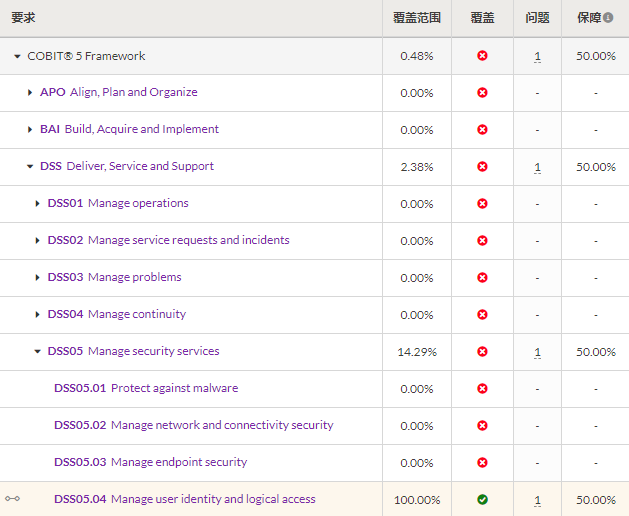Expand APO Align, Plan and Organize
The width and height of the screenshot is (629, 516).
click(x=30, y=93)
